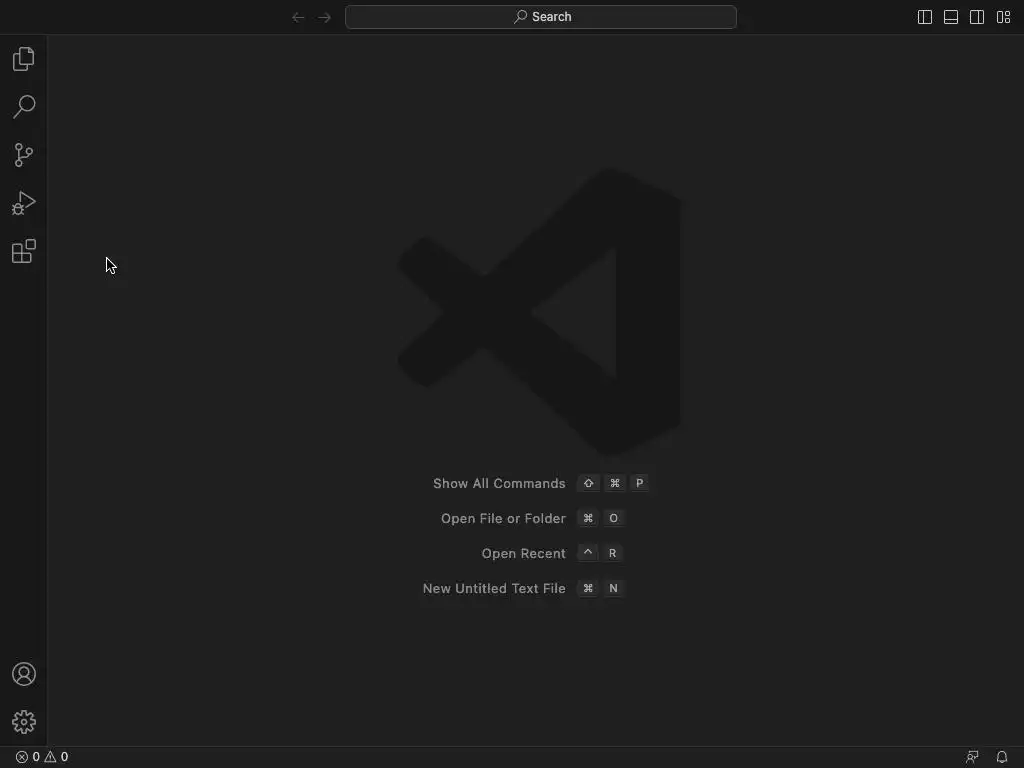Click the Open Recent label
The width and height of the screenshot is (1024, 768).
(x=523, y=553)
